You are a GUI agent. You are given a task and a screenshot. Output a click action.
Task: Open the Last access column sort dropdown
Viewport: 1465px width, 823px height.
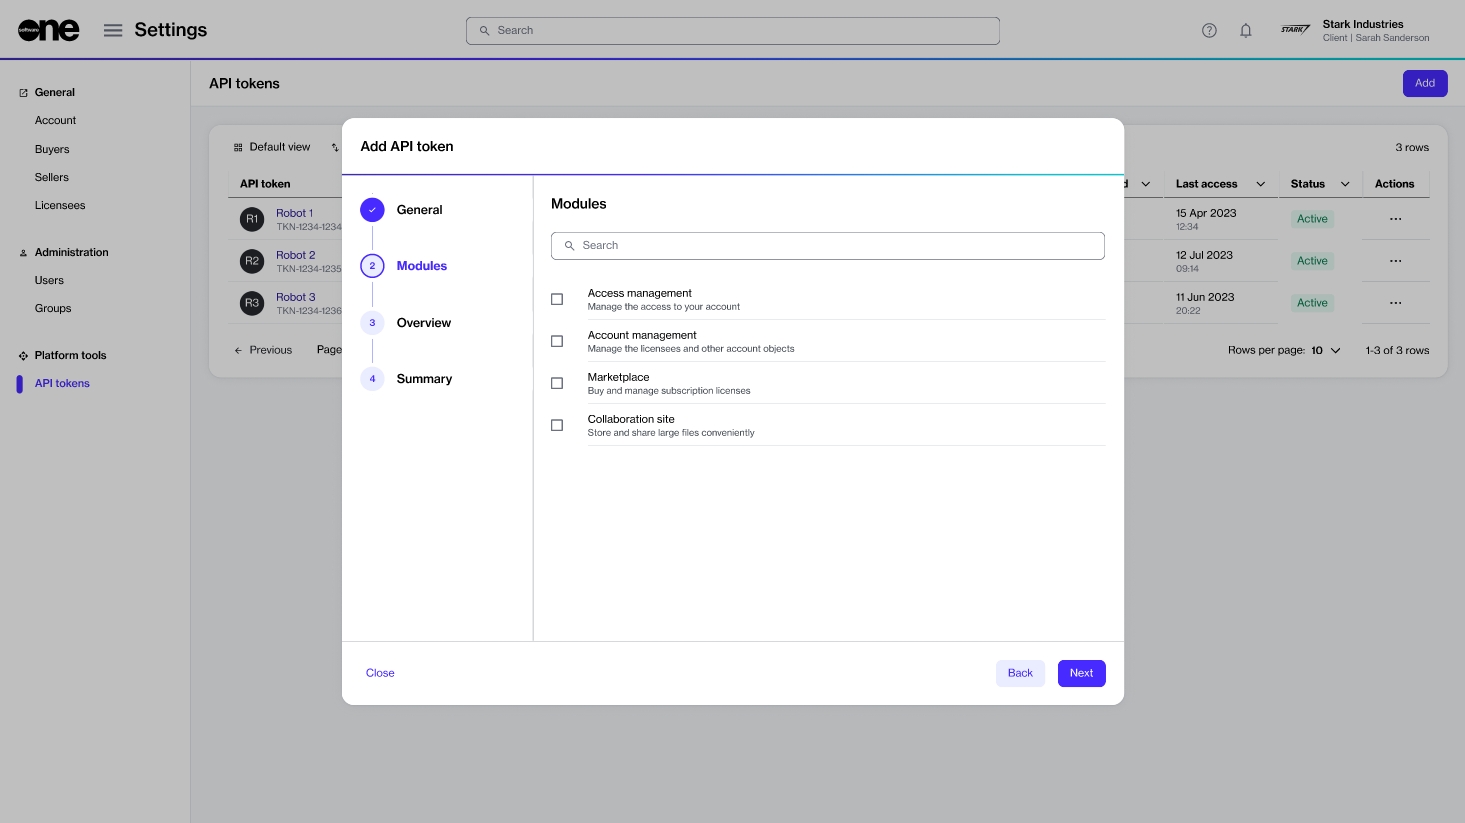coord(1260,184)
